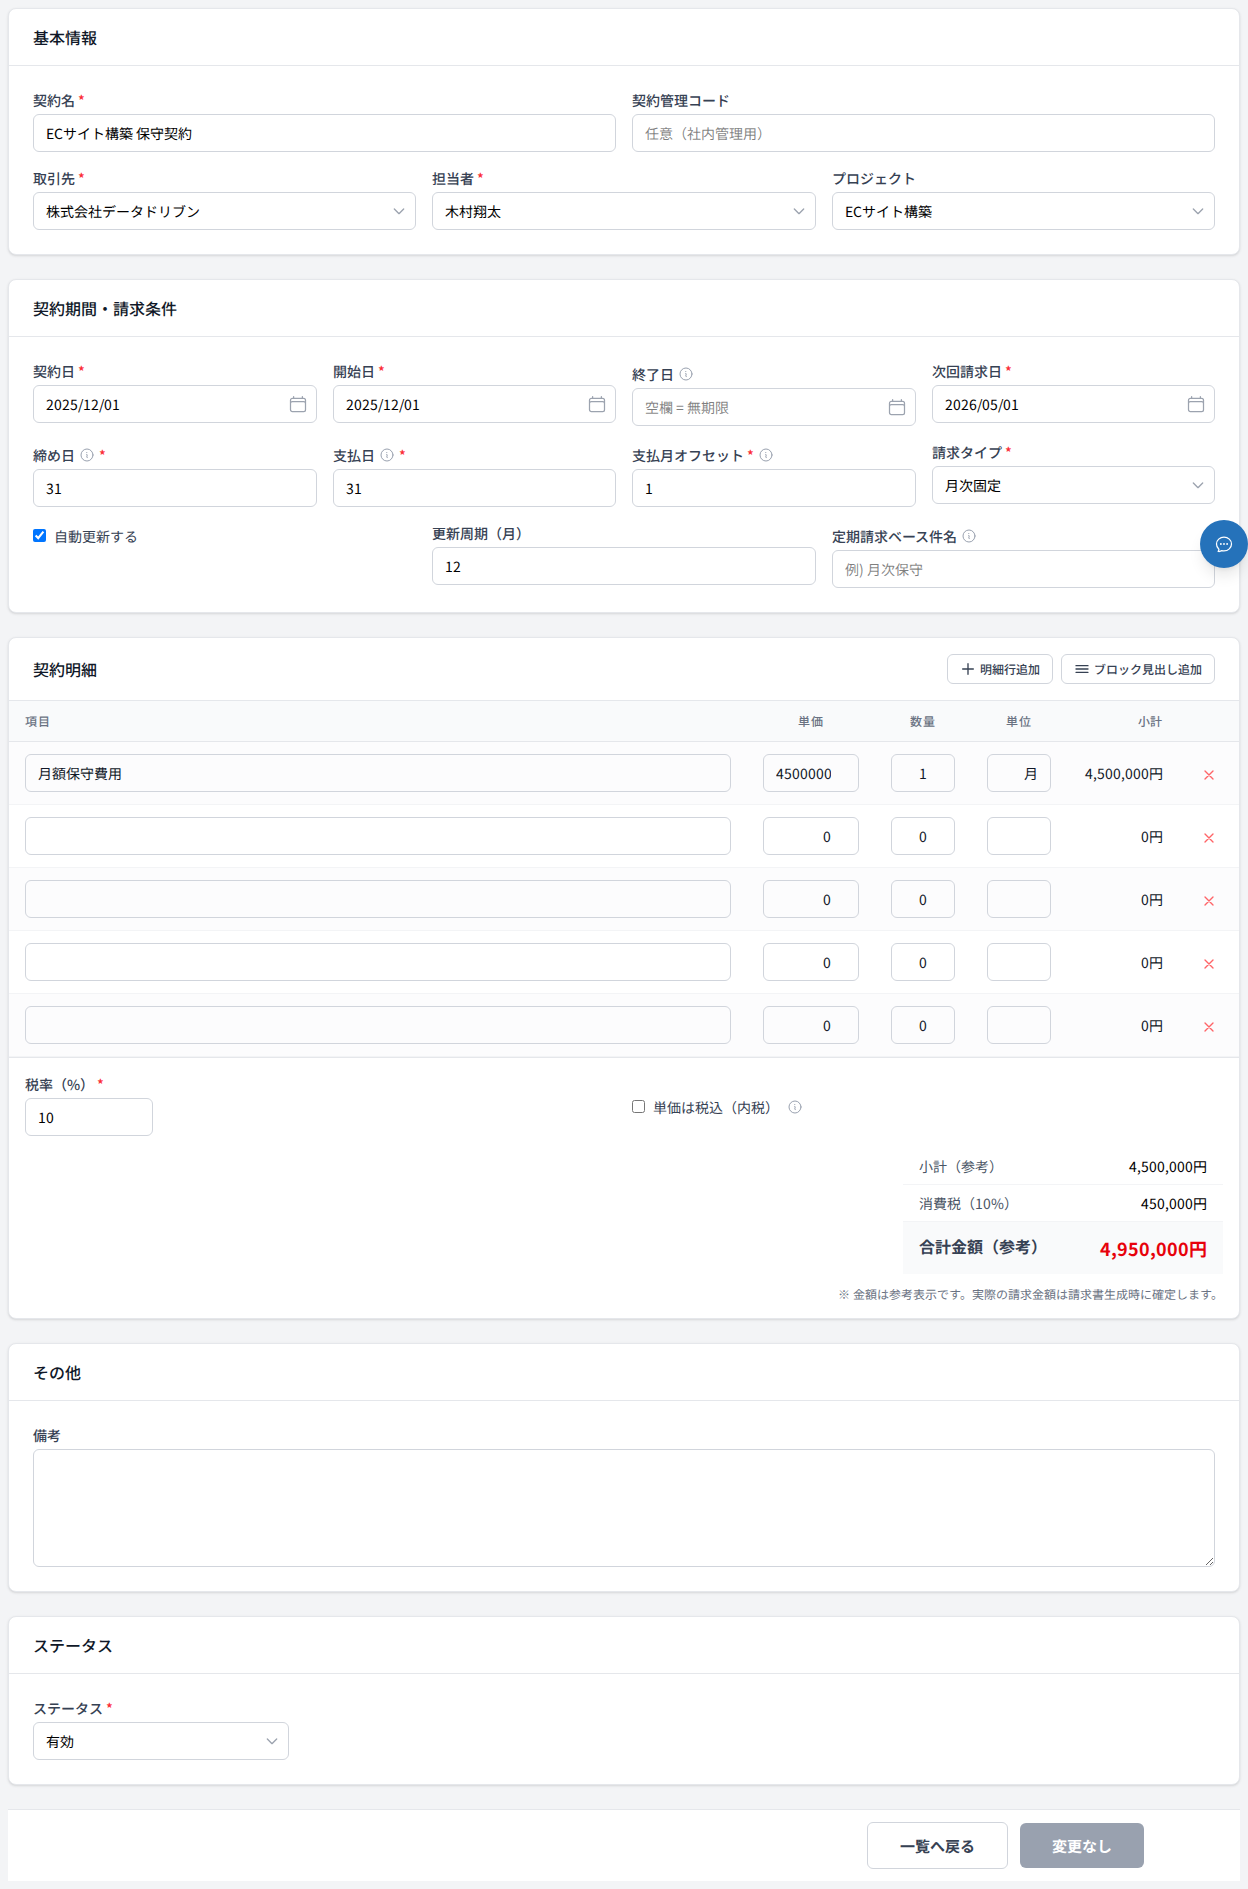
Task: Open the calendar icon for 次回請求日
Action: 1196,404
